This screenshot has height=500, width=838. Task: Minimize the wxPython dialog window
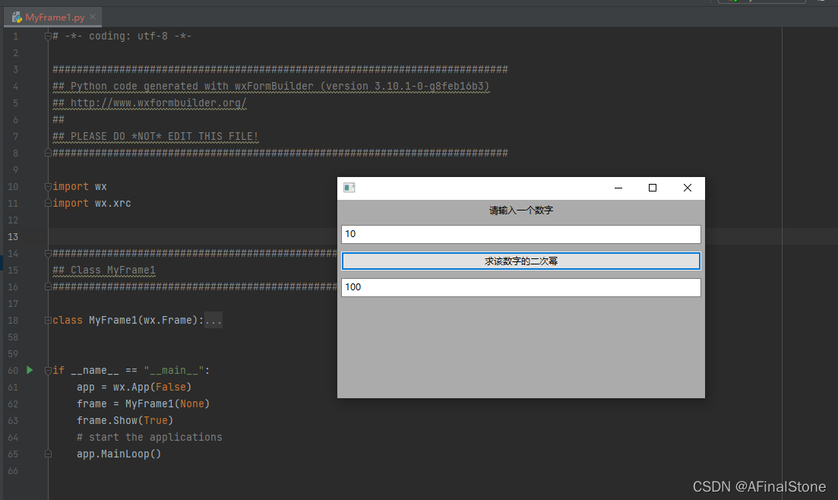click(618, 188)
